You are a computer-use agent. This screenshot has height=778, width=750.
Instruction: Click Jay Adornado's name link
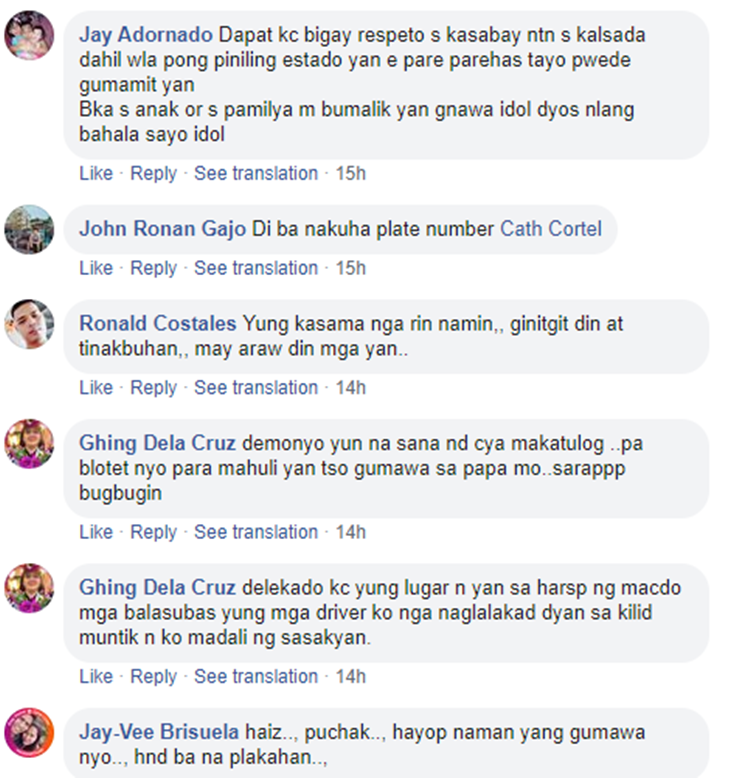pyautogui.click(x=146, y=35)
